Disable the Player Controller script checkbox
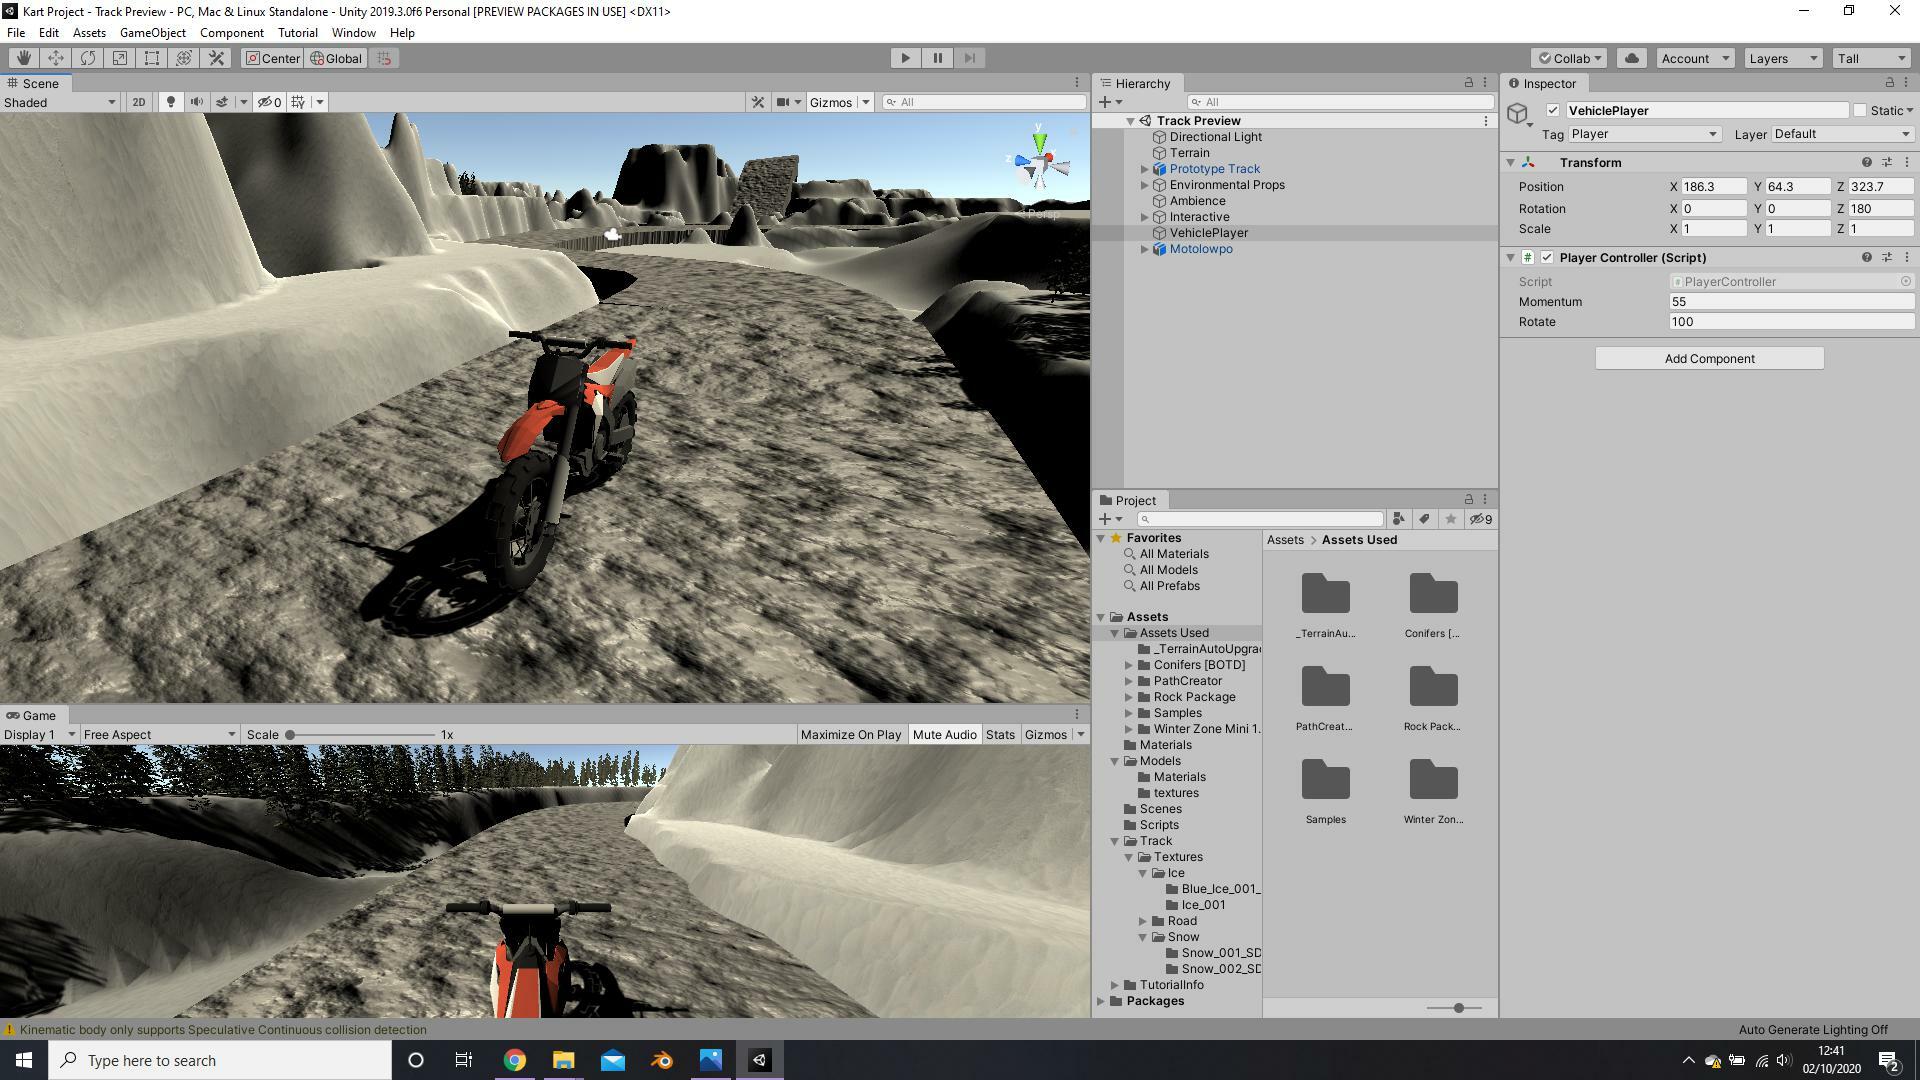This screenshot has height=1080, width=1920. tap(1547, 257)
